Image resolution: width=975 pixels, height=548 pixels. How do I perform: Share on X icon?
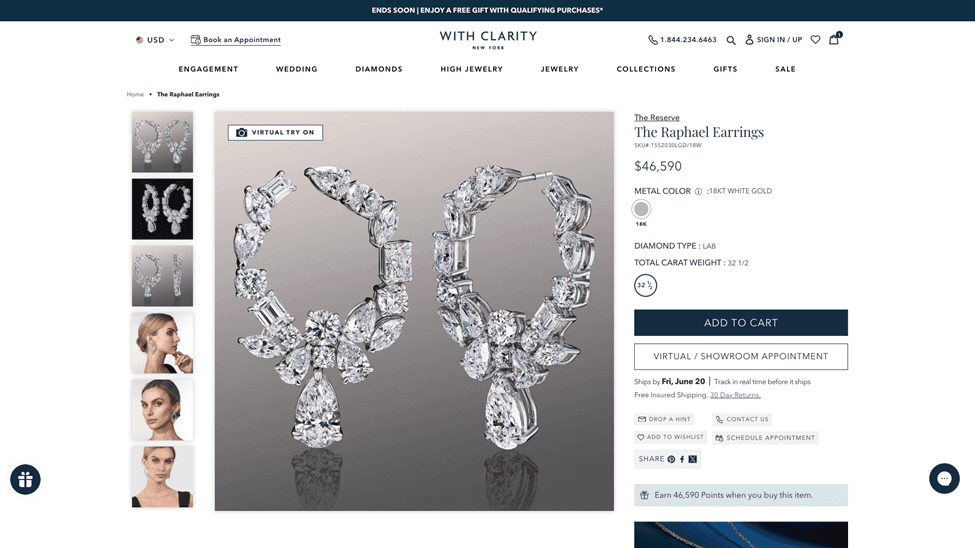point(693,459)
